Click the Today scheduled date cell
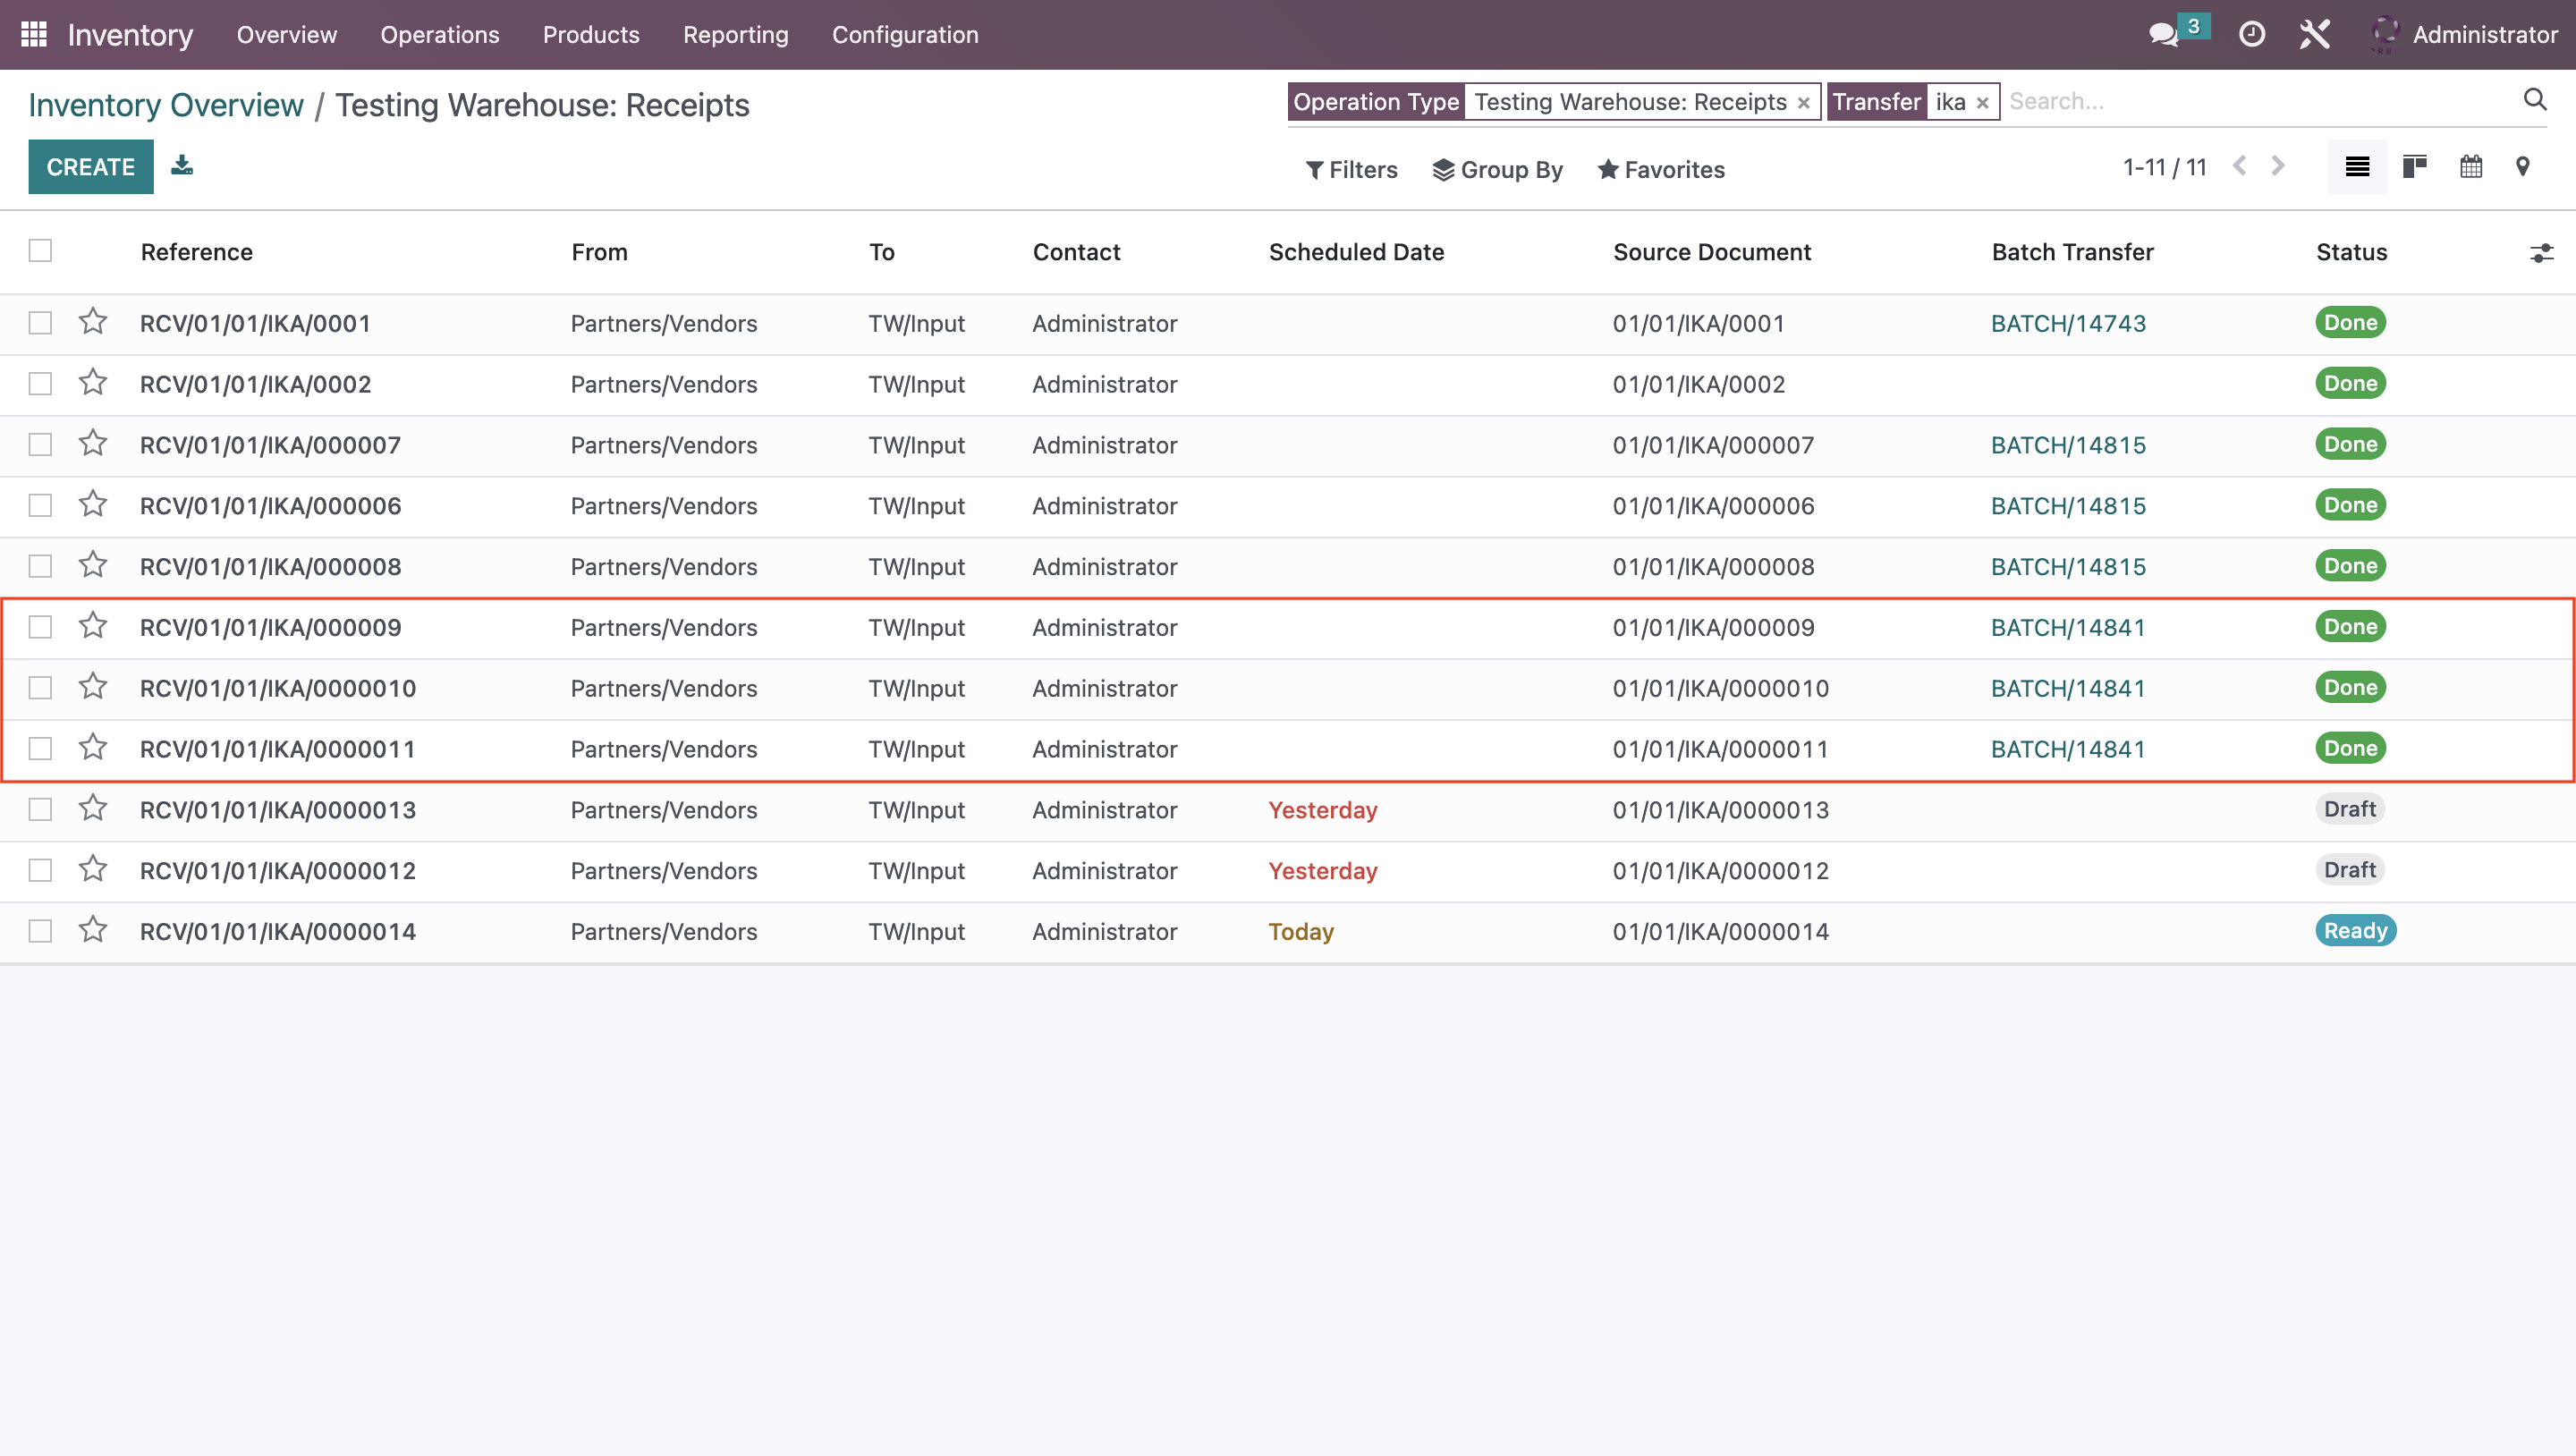This screenshot has width=2576, height=1456. (1301, 931)
